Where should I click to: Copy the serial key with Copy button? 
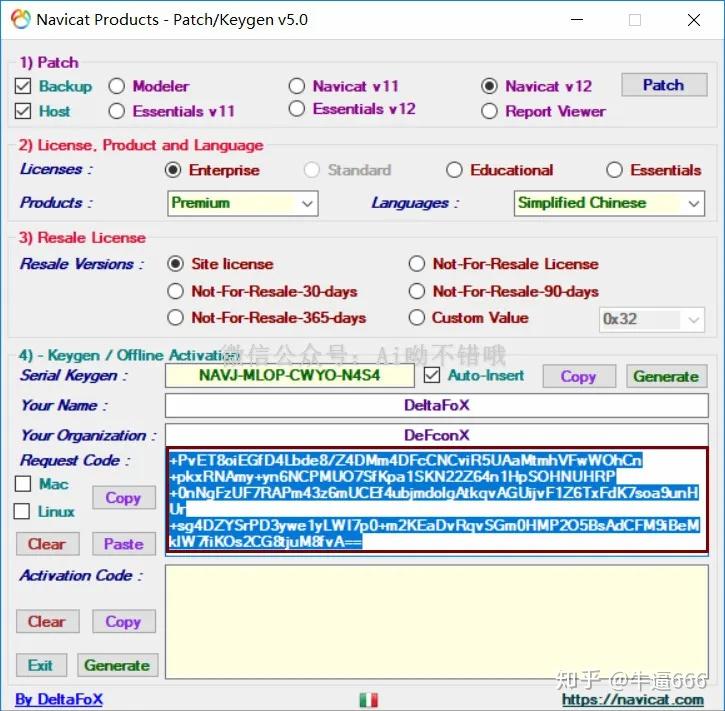(x=579, y=376)
